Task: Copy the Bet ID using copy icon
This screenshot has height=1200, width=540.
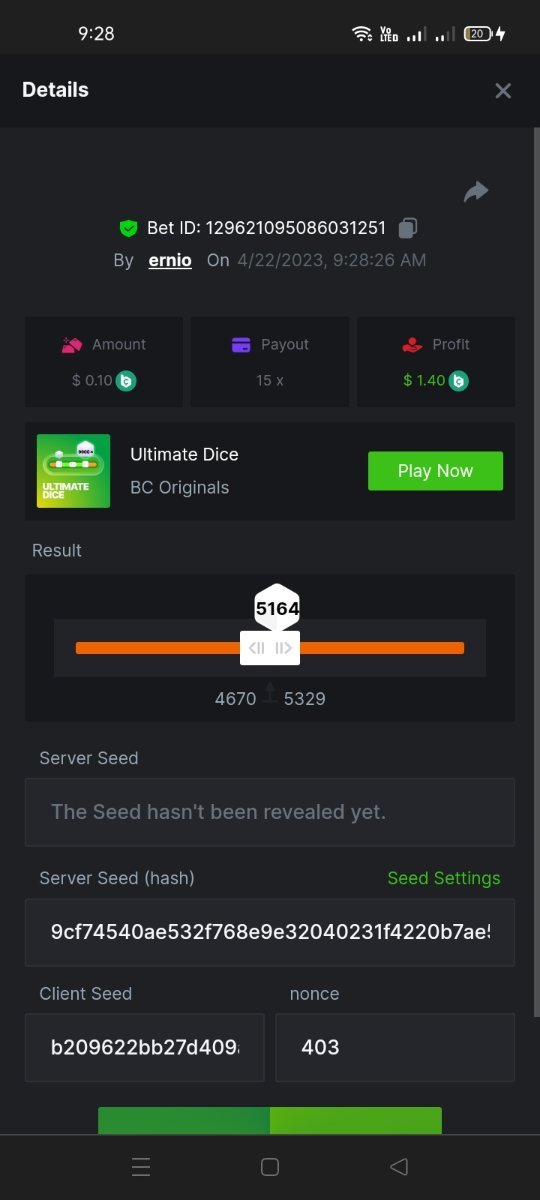Action: [x=407, y=228]
